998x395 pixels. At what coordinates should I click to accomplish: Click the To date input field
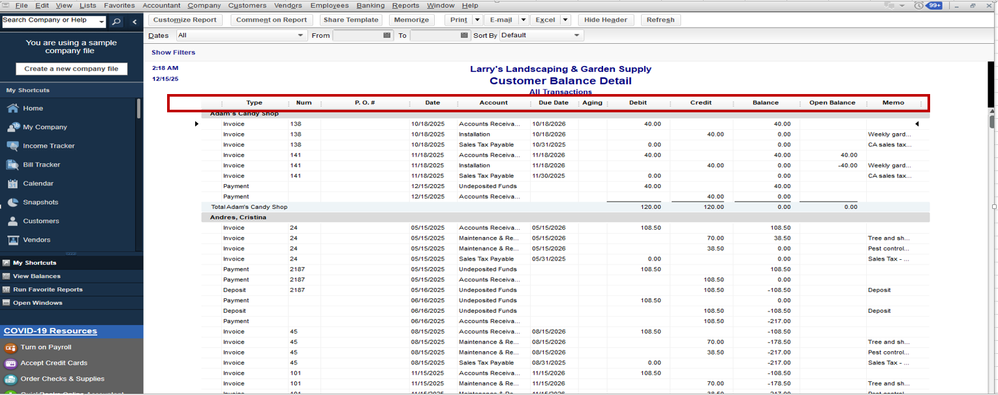(435, 36)
